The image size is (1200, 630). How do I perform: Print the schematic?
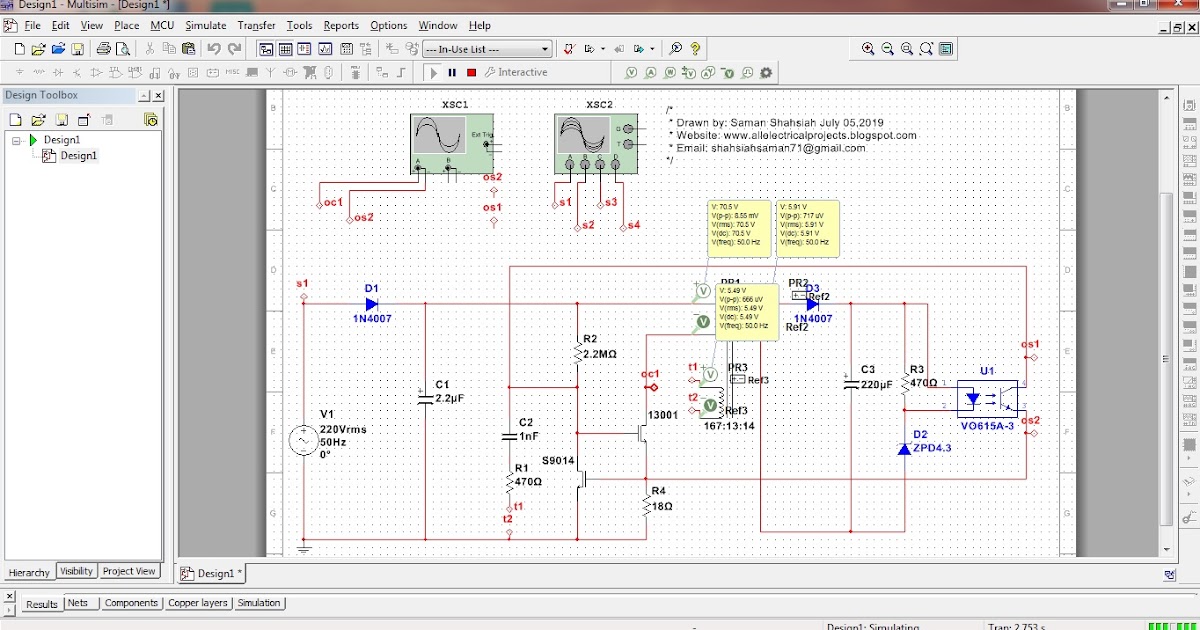pos(105,48)
